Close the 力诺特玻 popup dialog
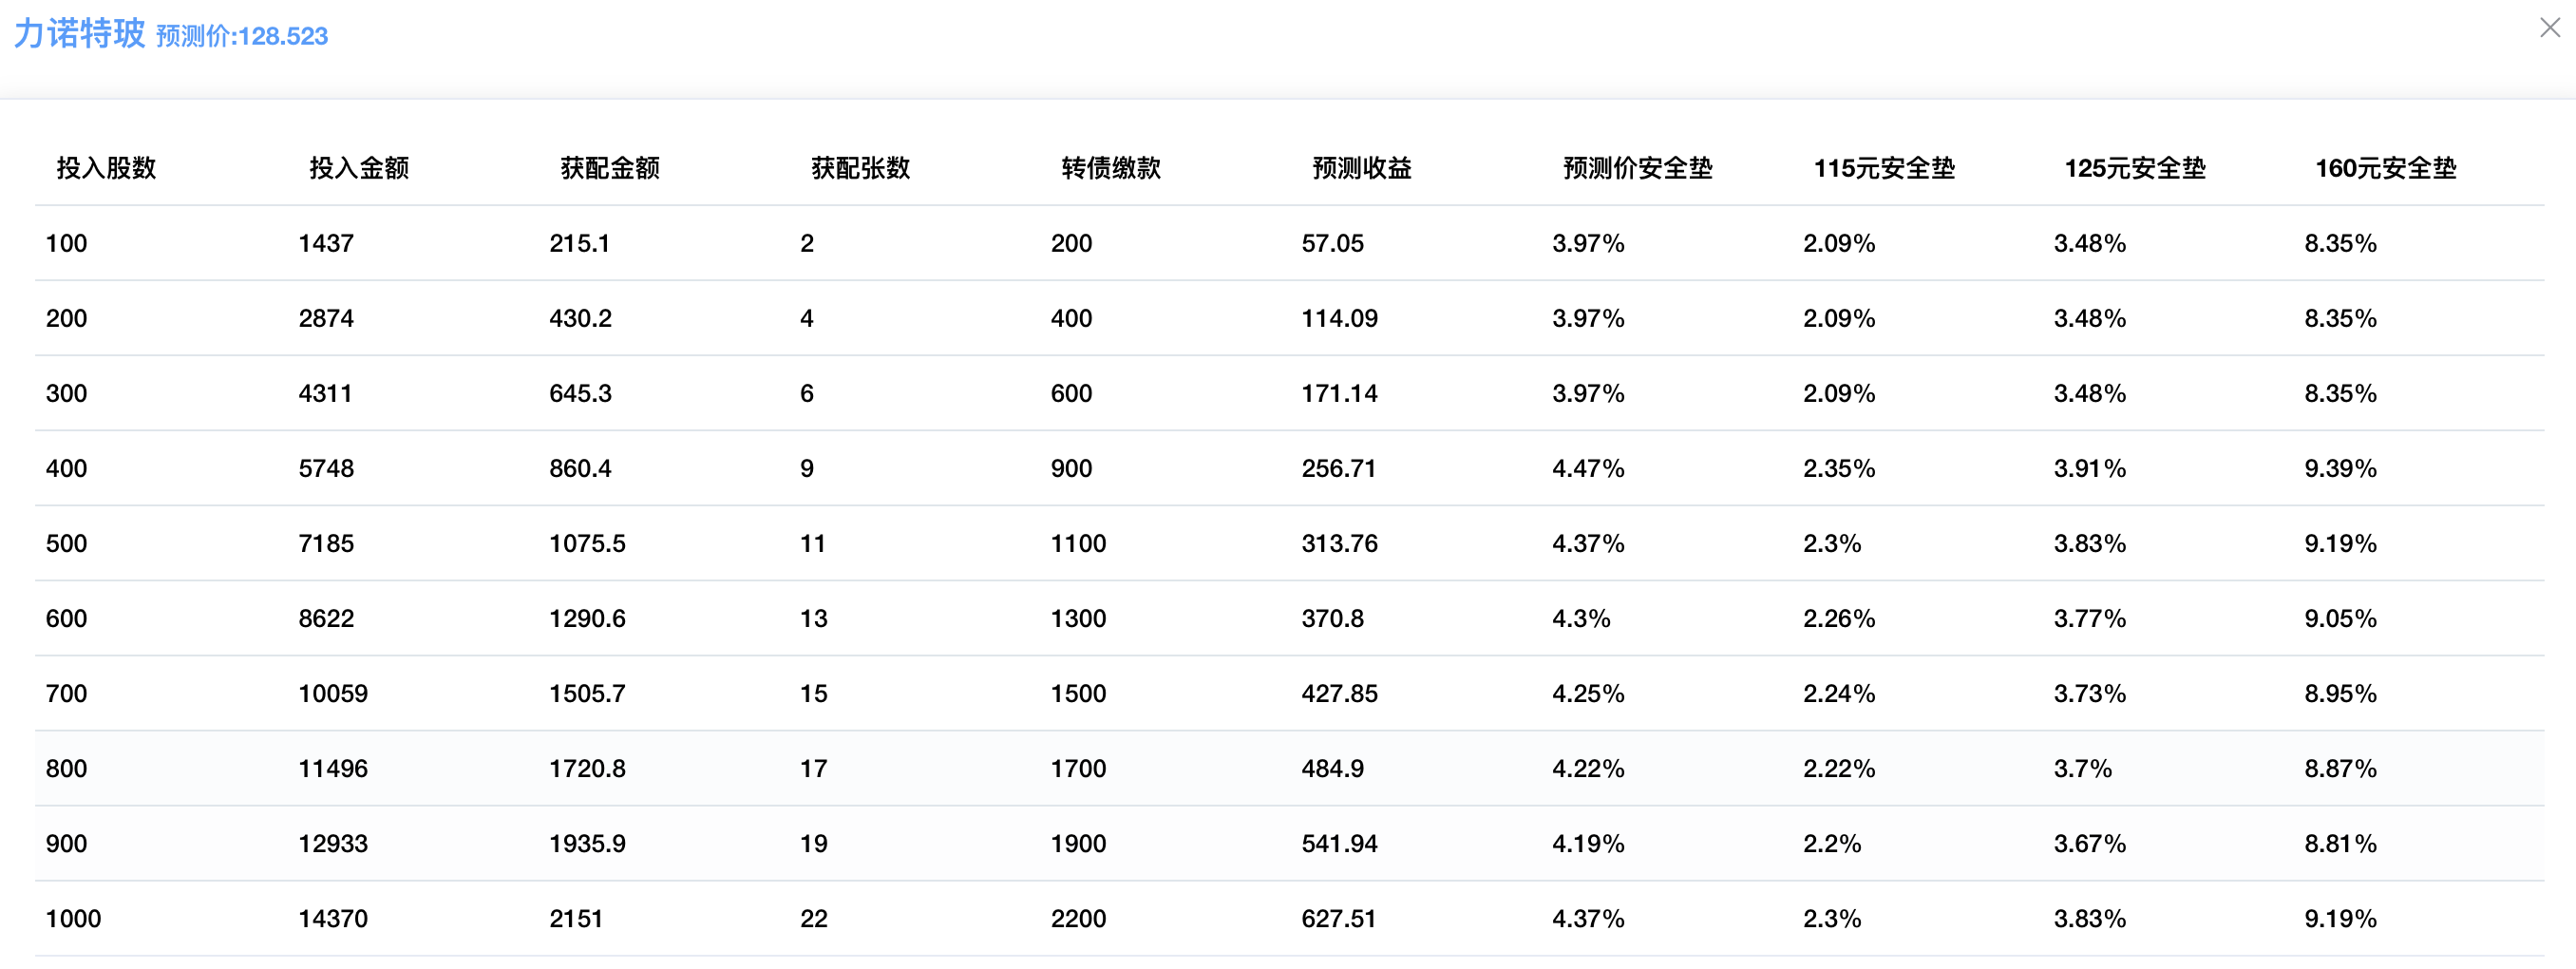 (2549, 28)
